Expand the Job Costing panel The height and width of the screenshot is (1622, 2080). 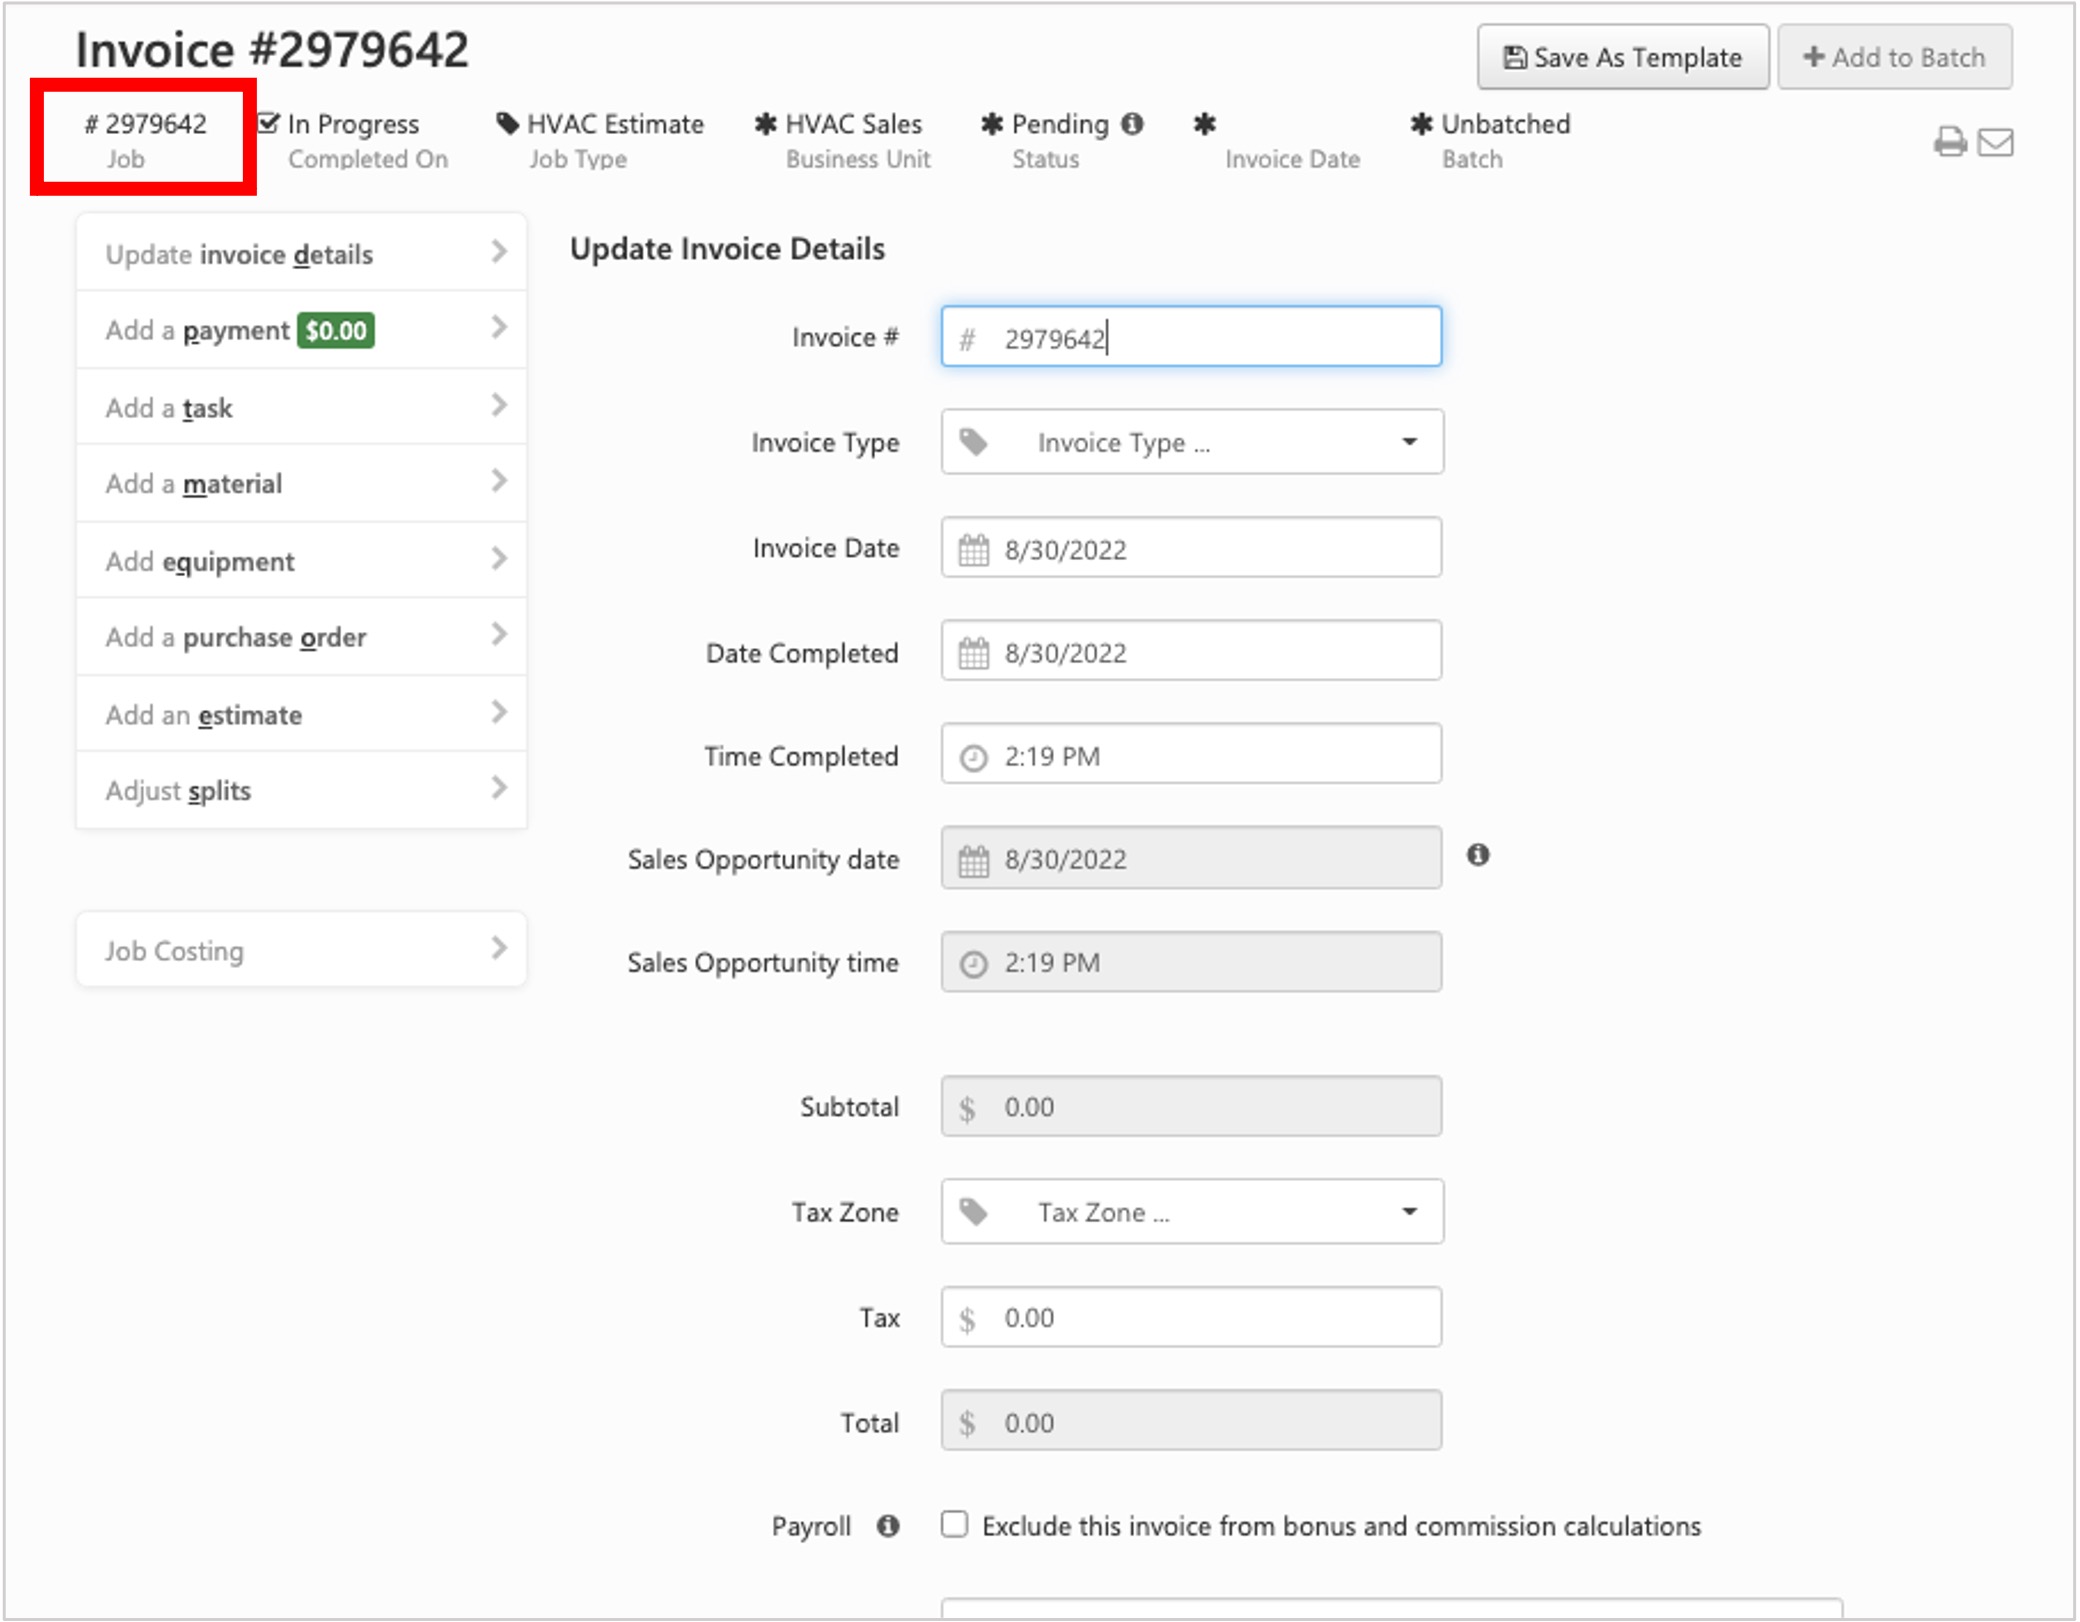(x=301, y=949)
